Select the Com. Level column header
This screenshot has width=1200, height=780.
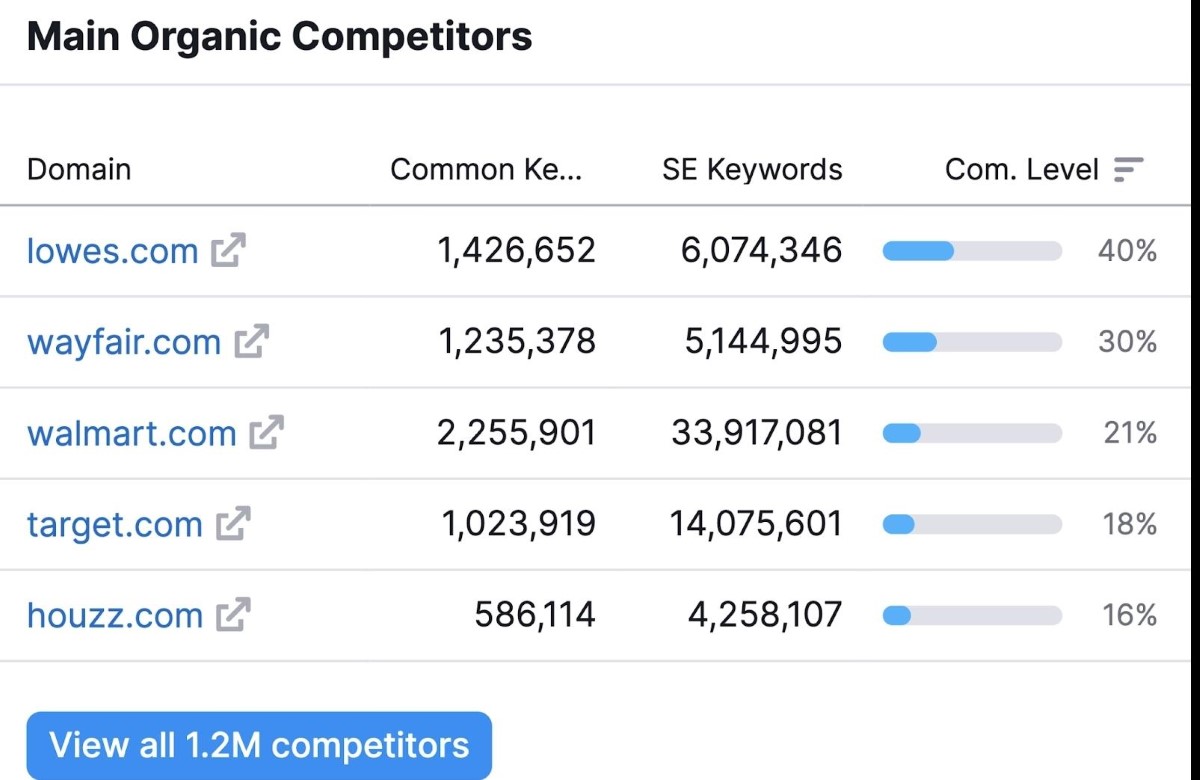pos(1022,170)
